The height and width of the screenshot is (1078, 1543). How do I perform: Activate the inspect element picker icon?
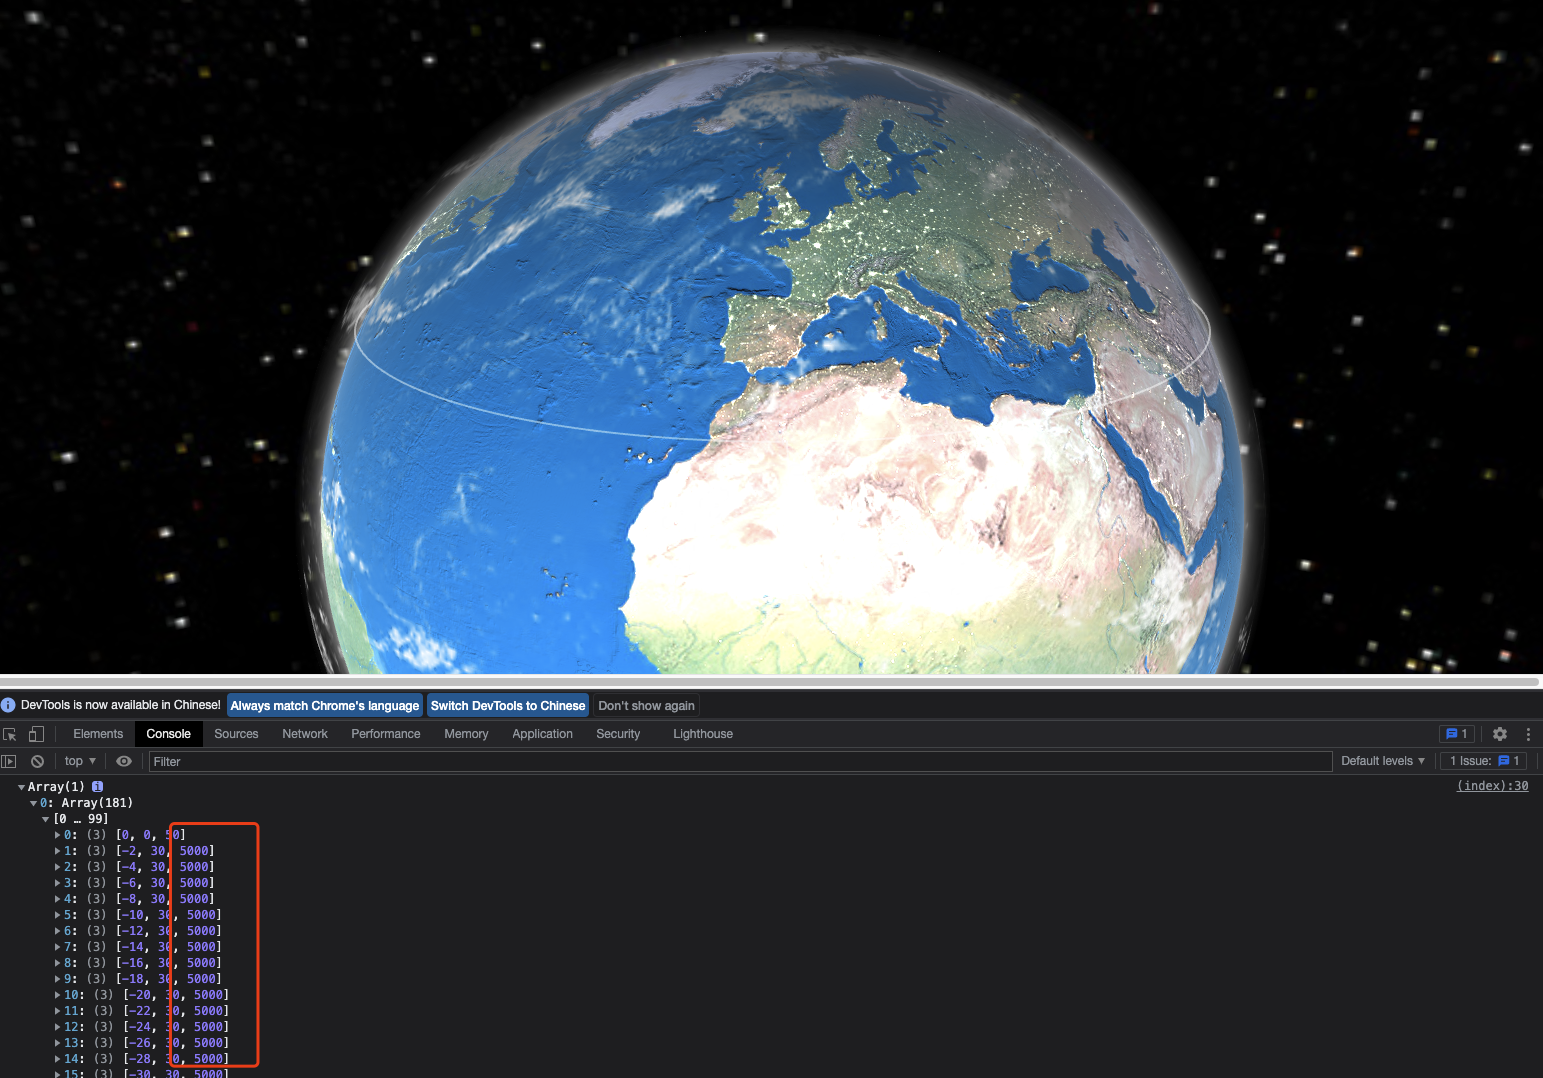[10, 734]
